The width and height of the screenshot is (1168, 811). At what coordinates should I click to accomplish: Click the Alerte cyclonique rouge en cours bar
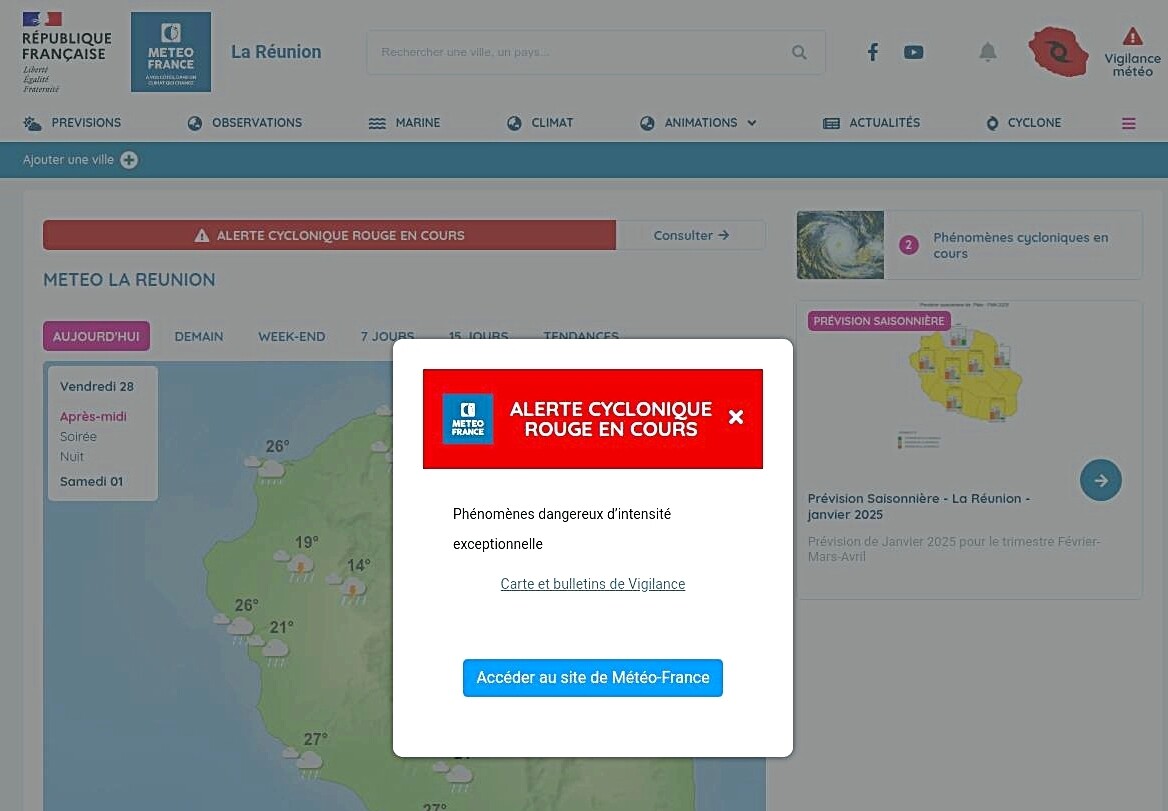pyautogui.click(x=329, y=235)
